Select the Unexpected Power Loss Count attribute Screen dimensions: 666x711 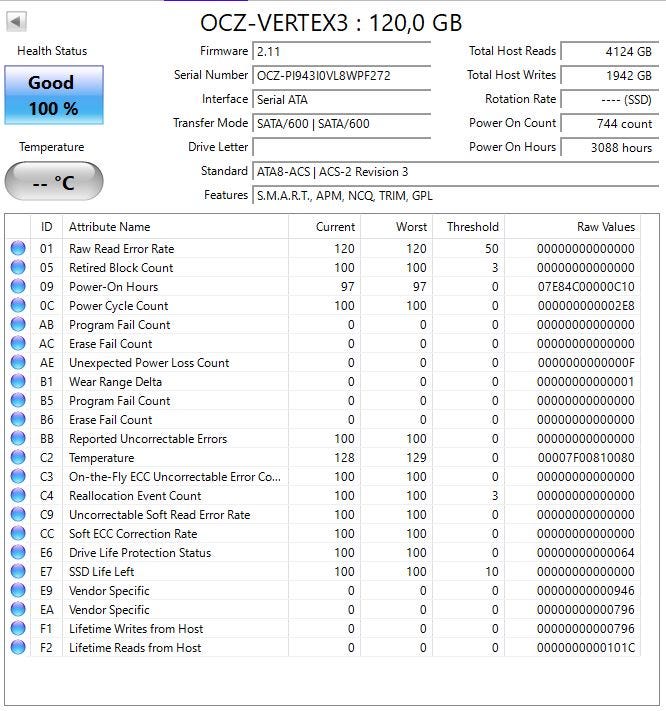tap(149, 363)
